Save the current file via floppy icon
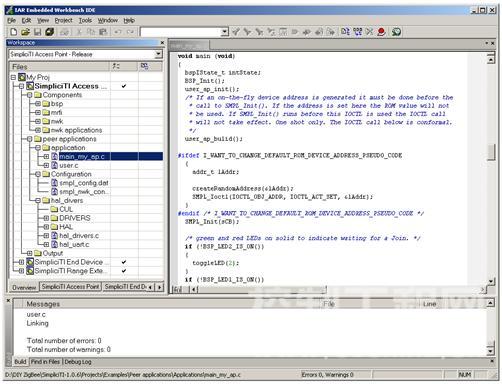502x384 pixels. (x=37, y=32)
